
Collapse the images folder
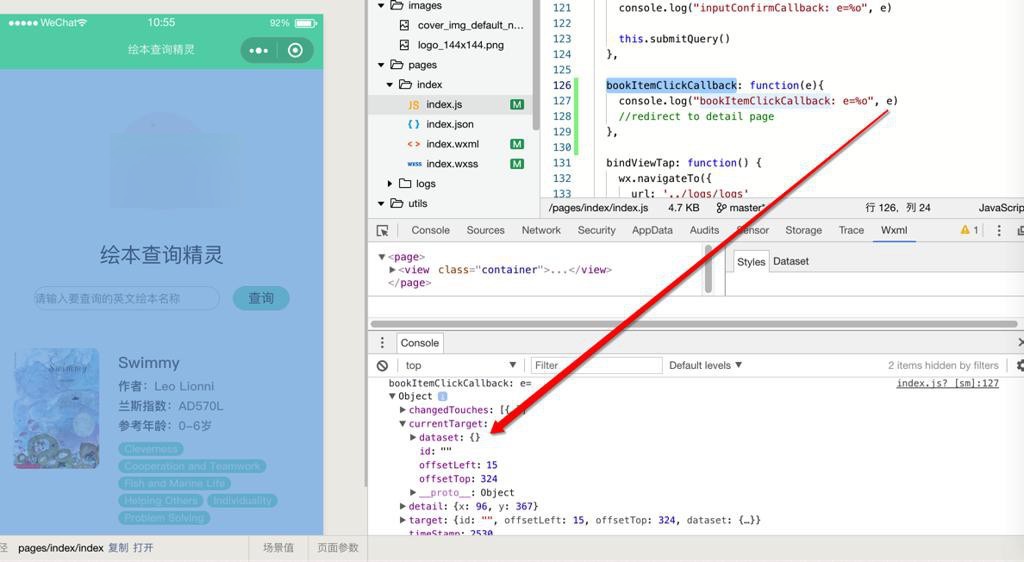tap(381, 5)
